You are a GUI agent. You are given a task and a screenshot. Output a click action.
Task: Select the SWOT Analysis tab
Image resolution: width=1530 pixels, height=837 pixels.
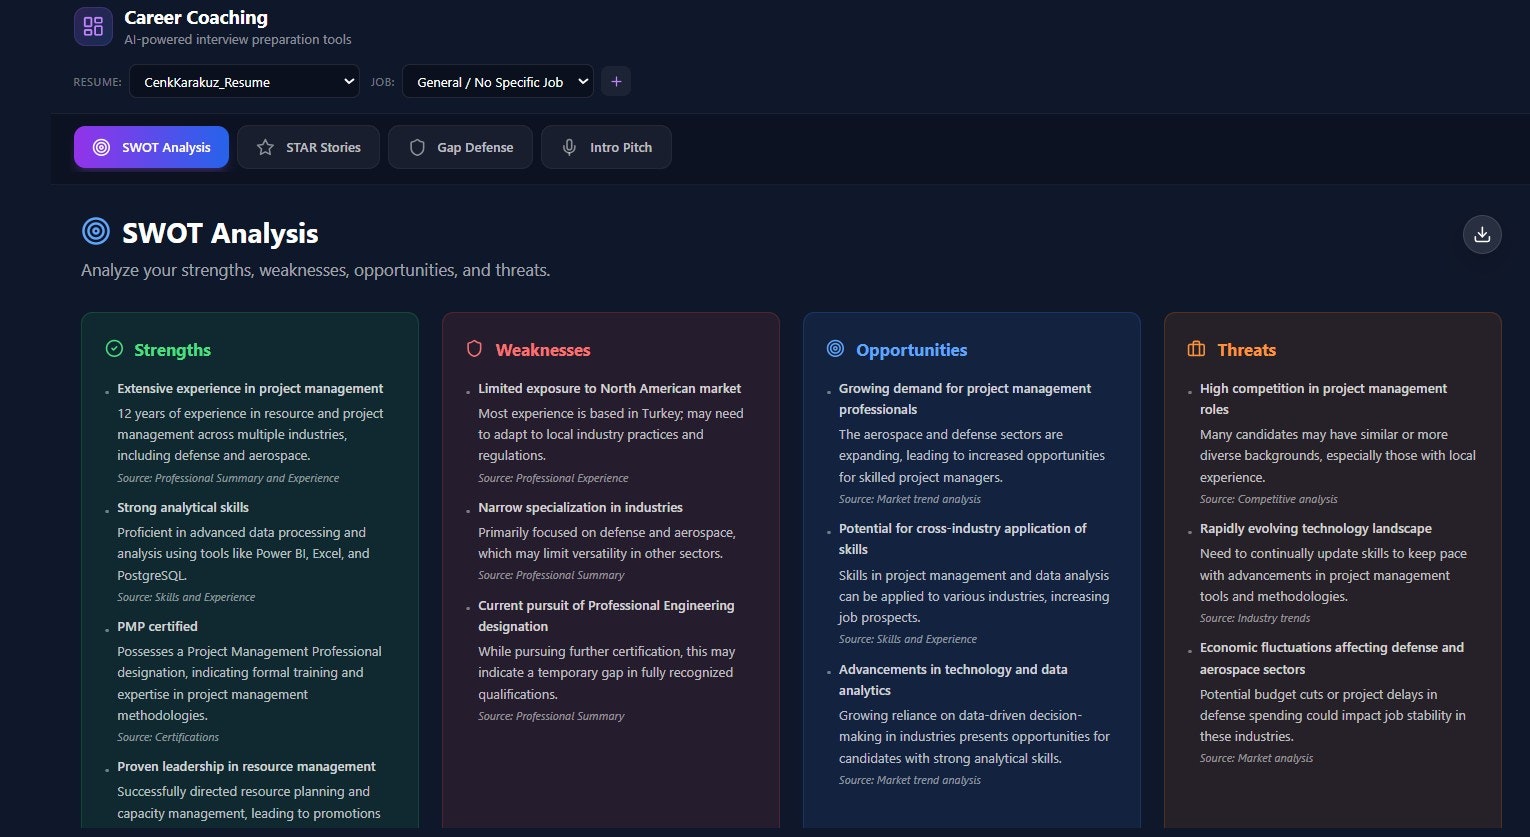click(151, 147)
